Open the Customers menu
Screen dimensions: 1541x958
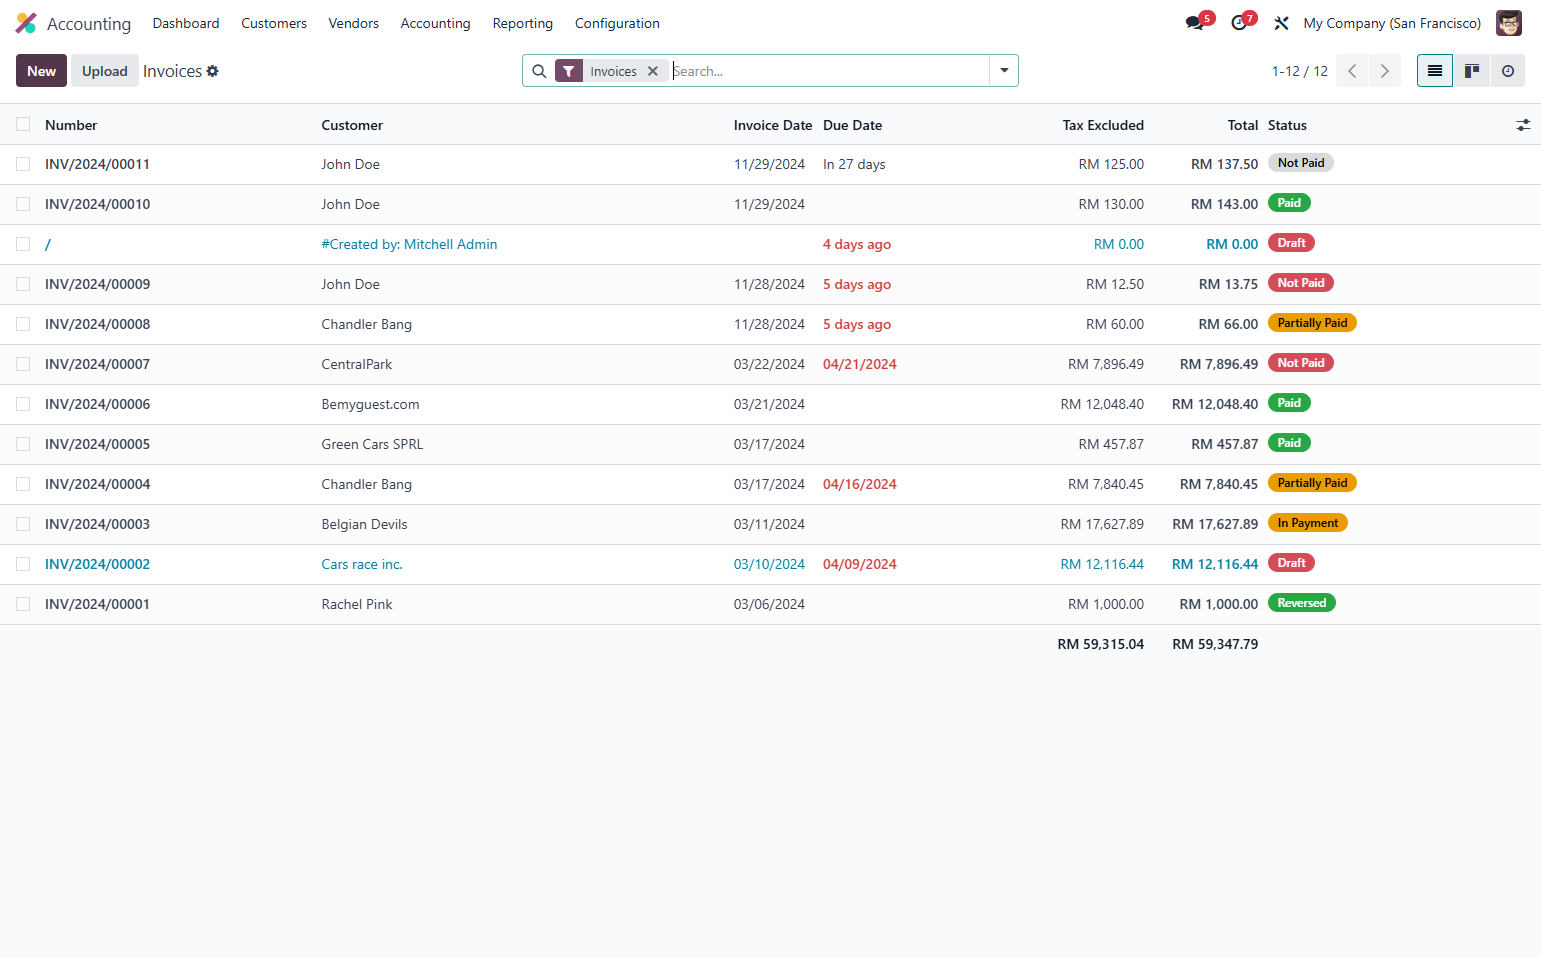pos(274,23)
